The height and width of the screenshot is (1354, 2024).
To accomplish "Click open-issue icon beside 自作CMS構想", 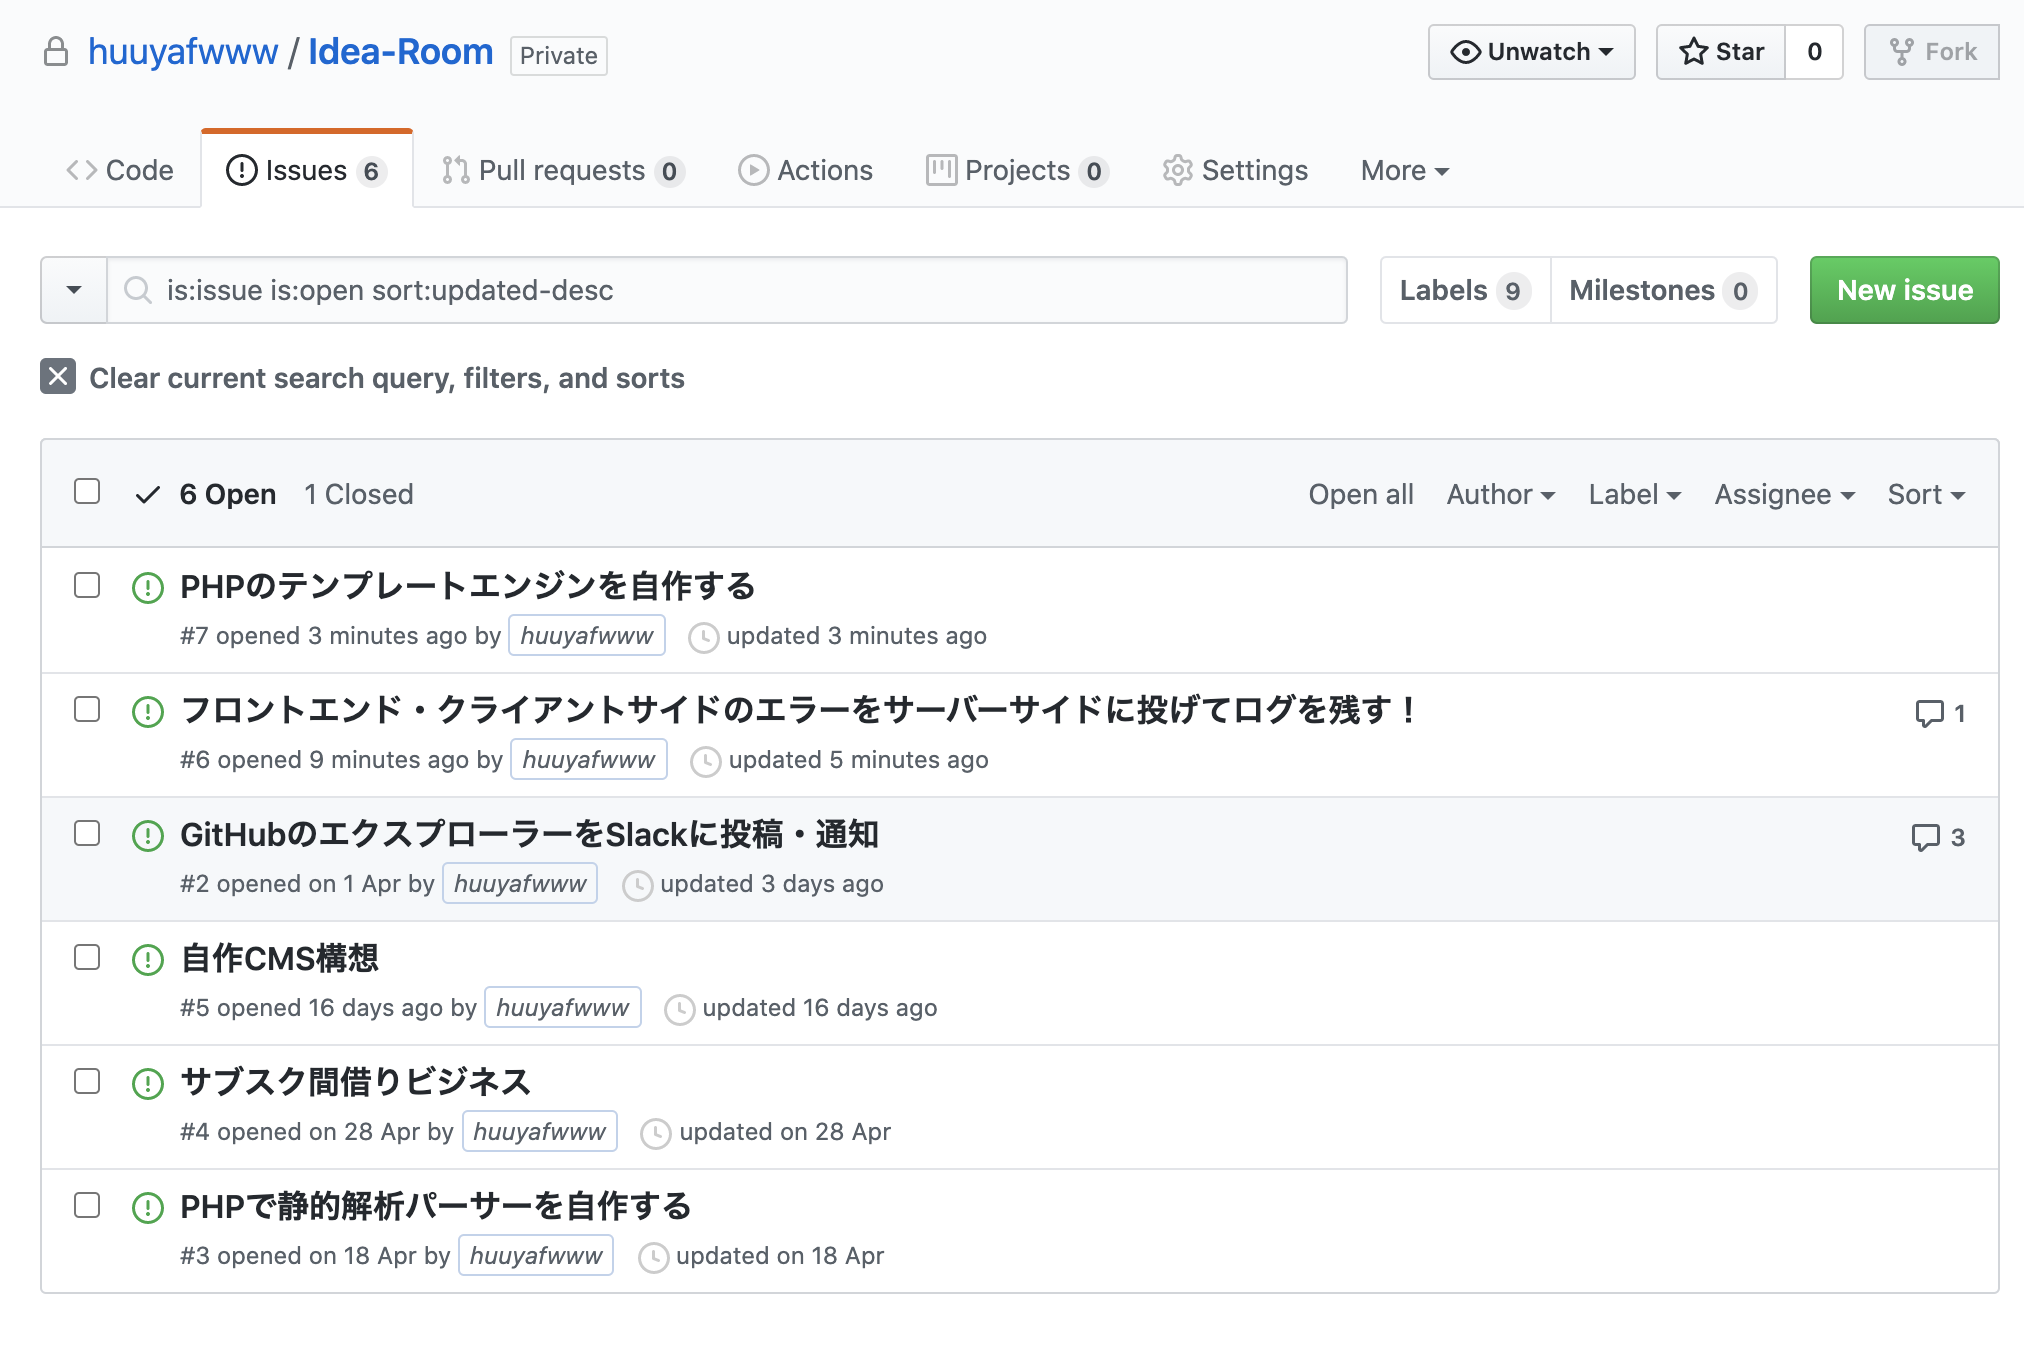I will [x=148, y=960].
